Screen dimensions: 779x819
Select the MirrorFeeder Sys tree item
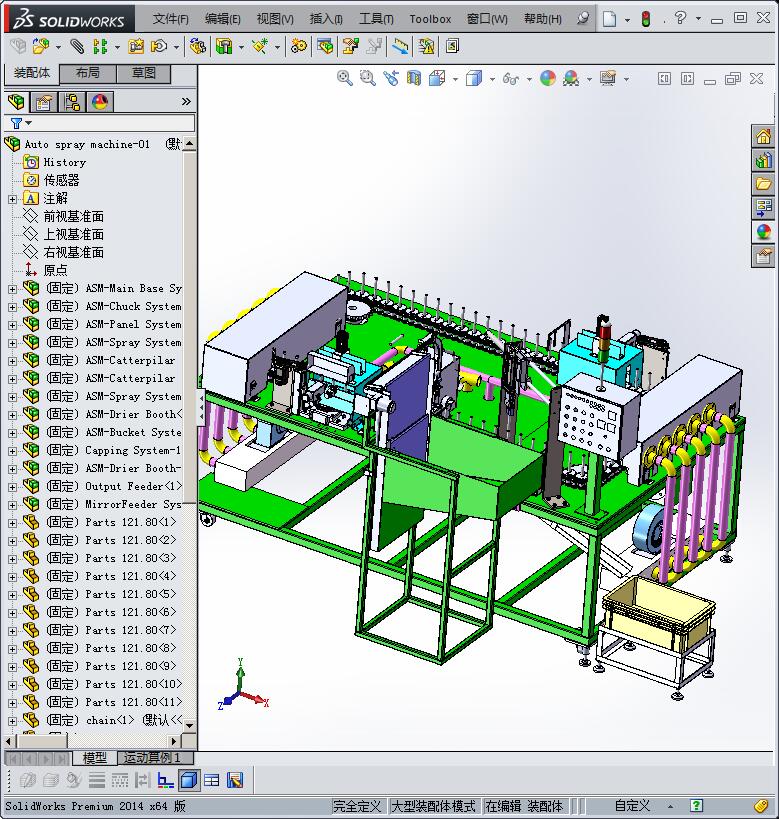(x=114, y=505)
